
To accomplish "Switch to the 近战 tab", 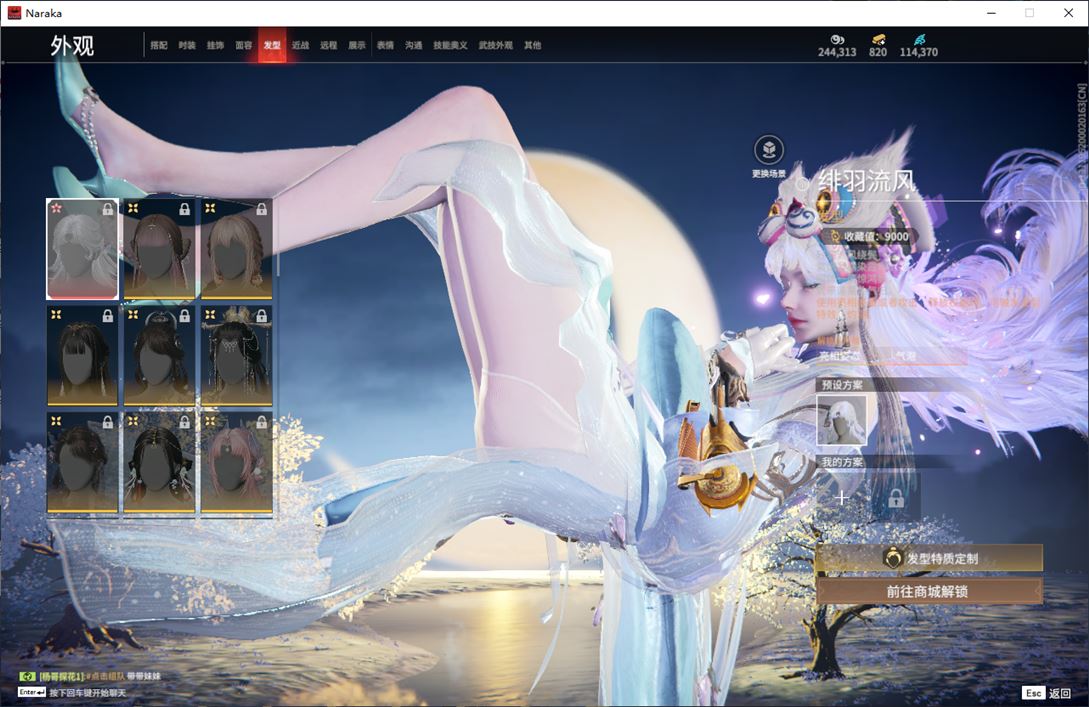I will coord(300,45).
